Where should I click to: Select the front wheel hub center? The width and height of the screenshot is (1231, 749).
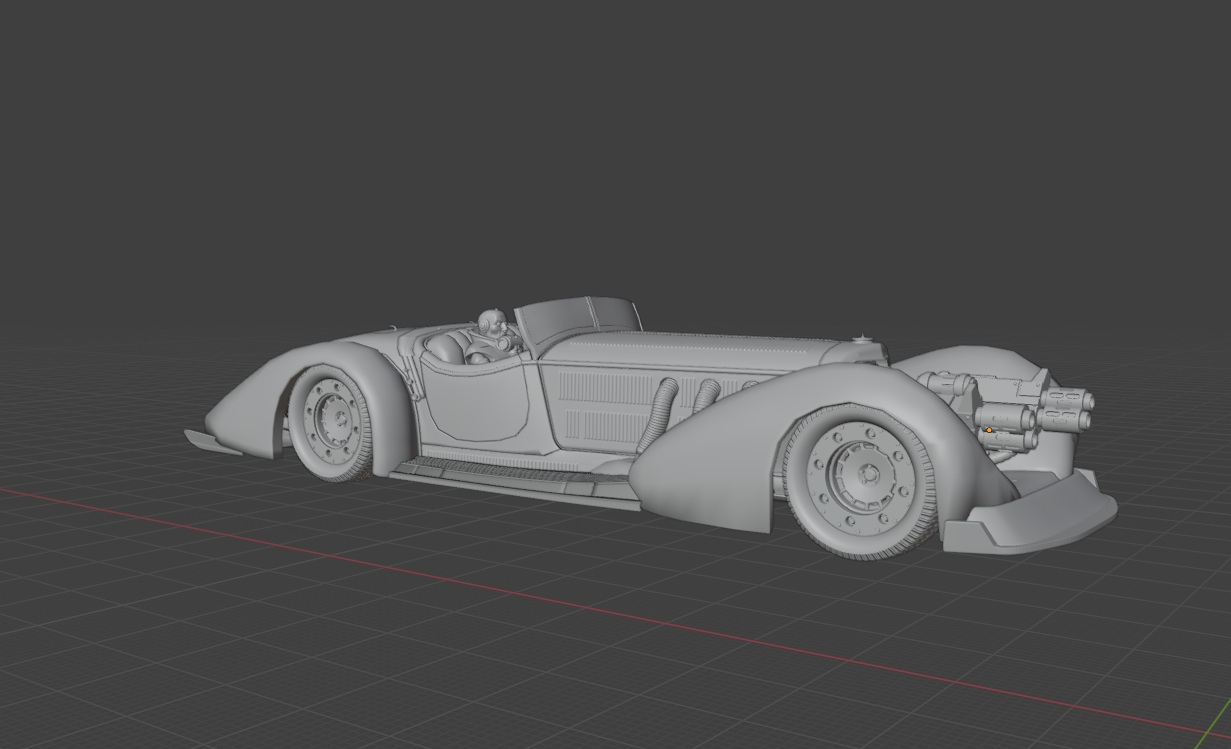866,474
